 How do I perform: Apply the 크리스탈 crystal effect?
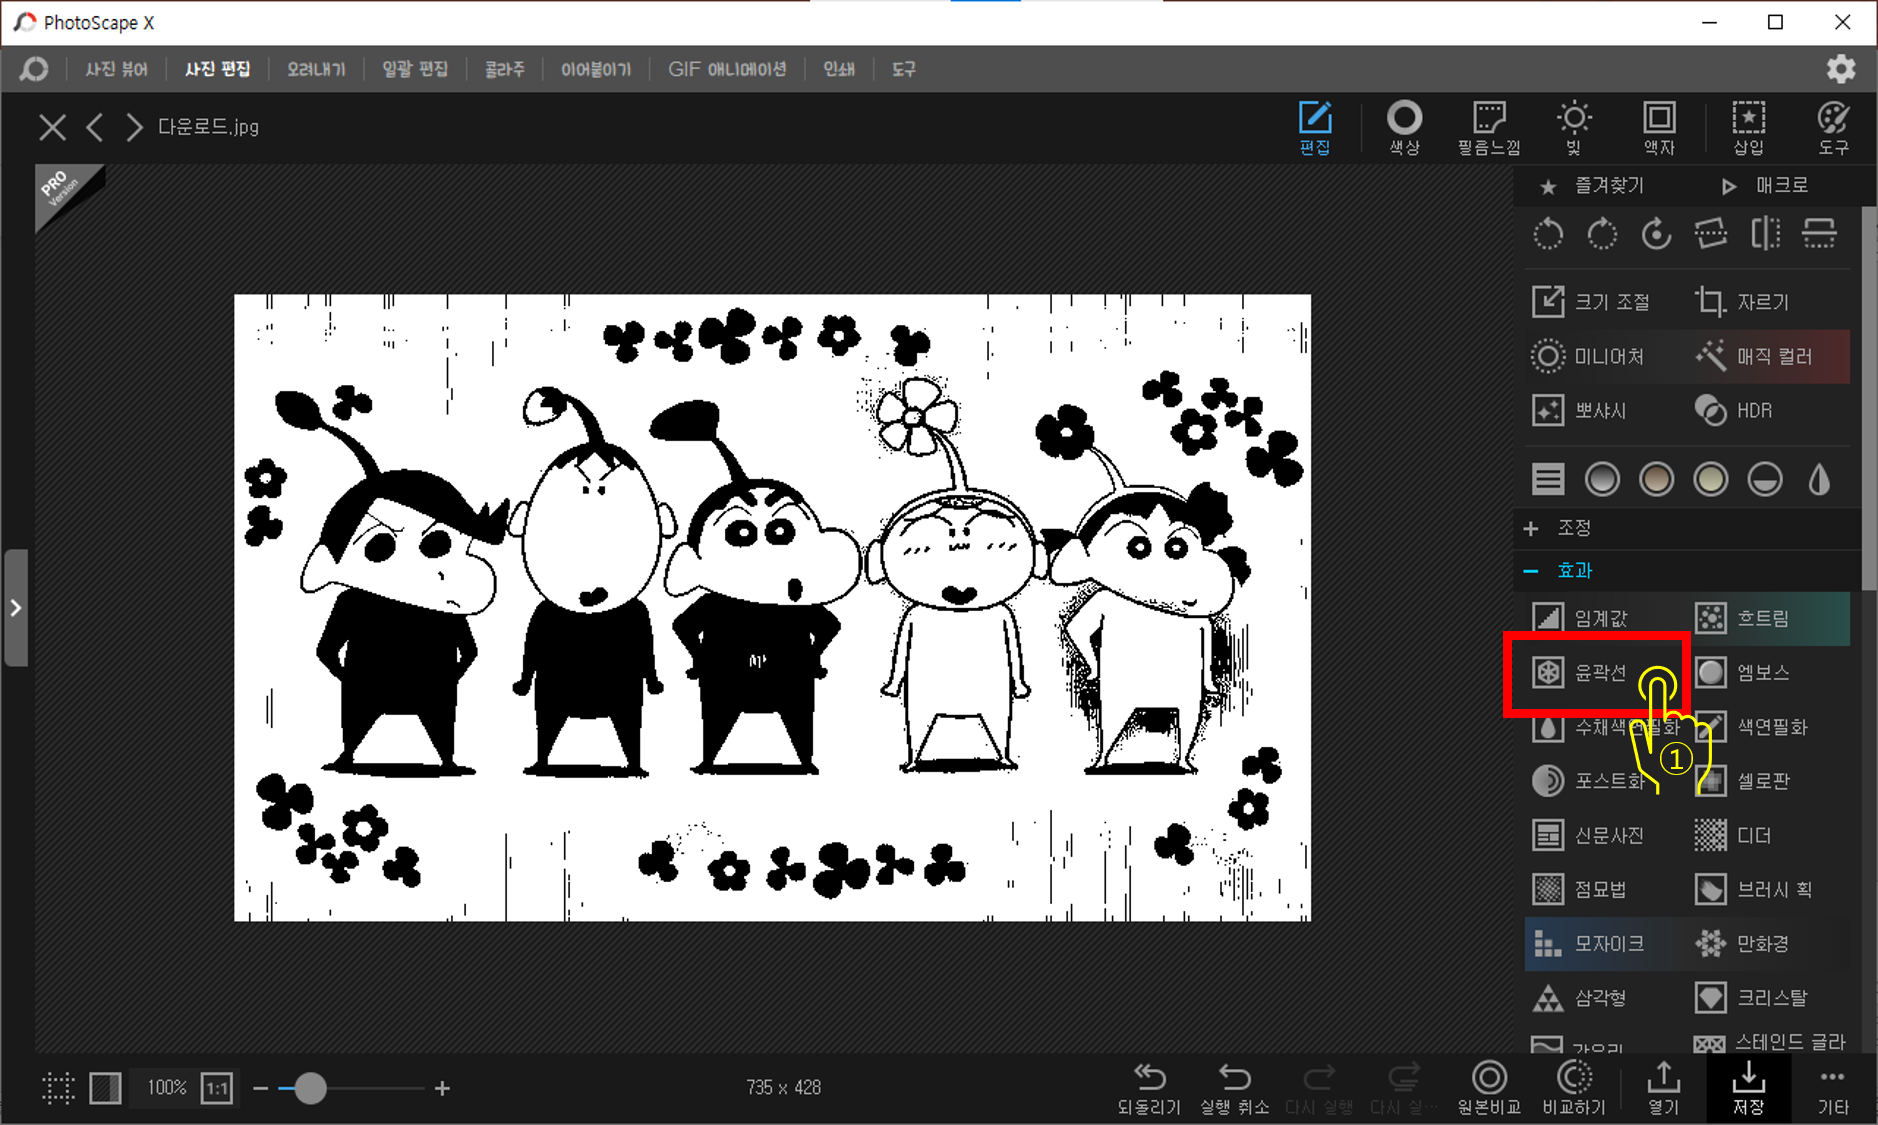coord(1751,997)
